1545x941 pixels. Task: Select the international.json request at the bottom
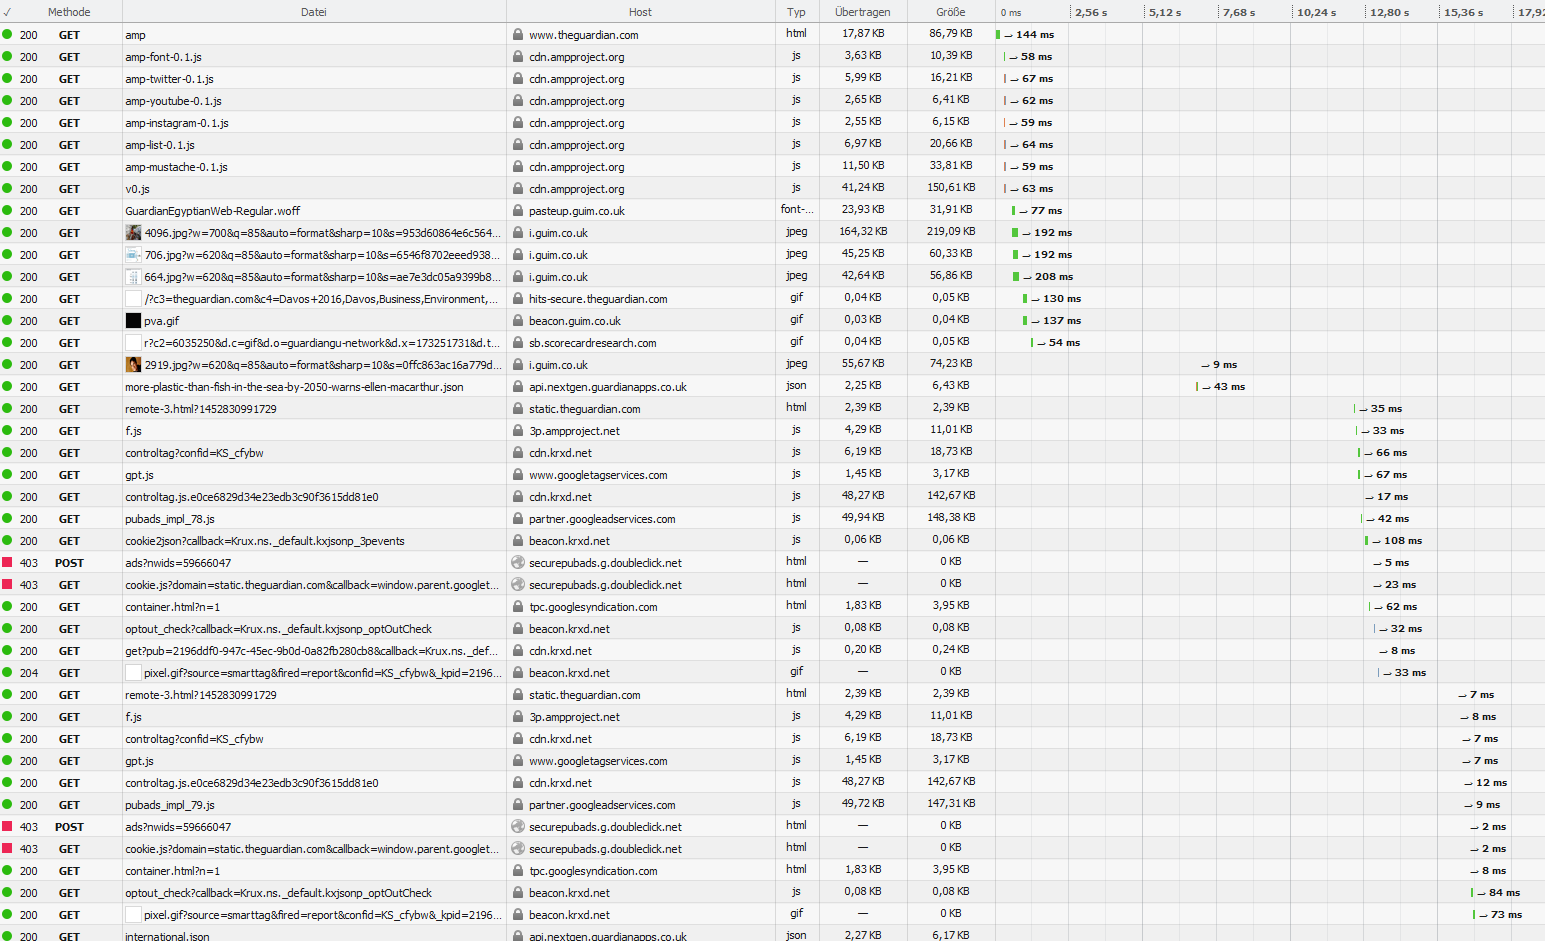pyautogui.click(x=167, y=936)
